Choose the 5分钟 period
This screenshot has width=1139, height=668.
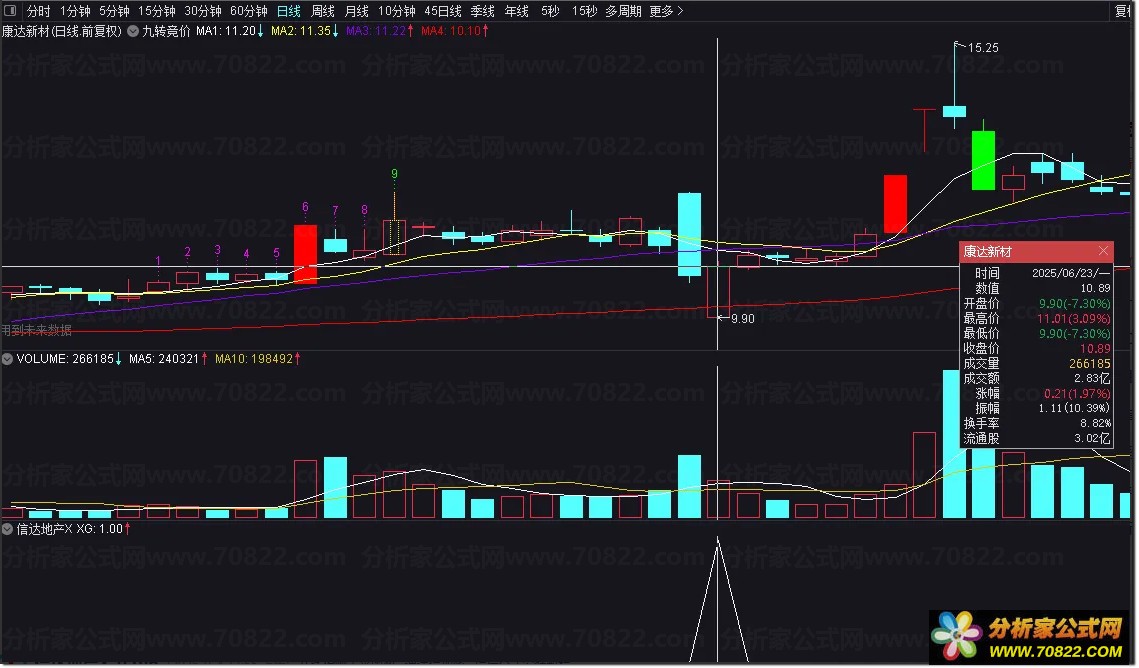[114, 11]
